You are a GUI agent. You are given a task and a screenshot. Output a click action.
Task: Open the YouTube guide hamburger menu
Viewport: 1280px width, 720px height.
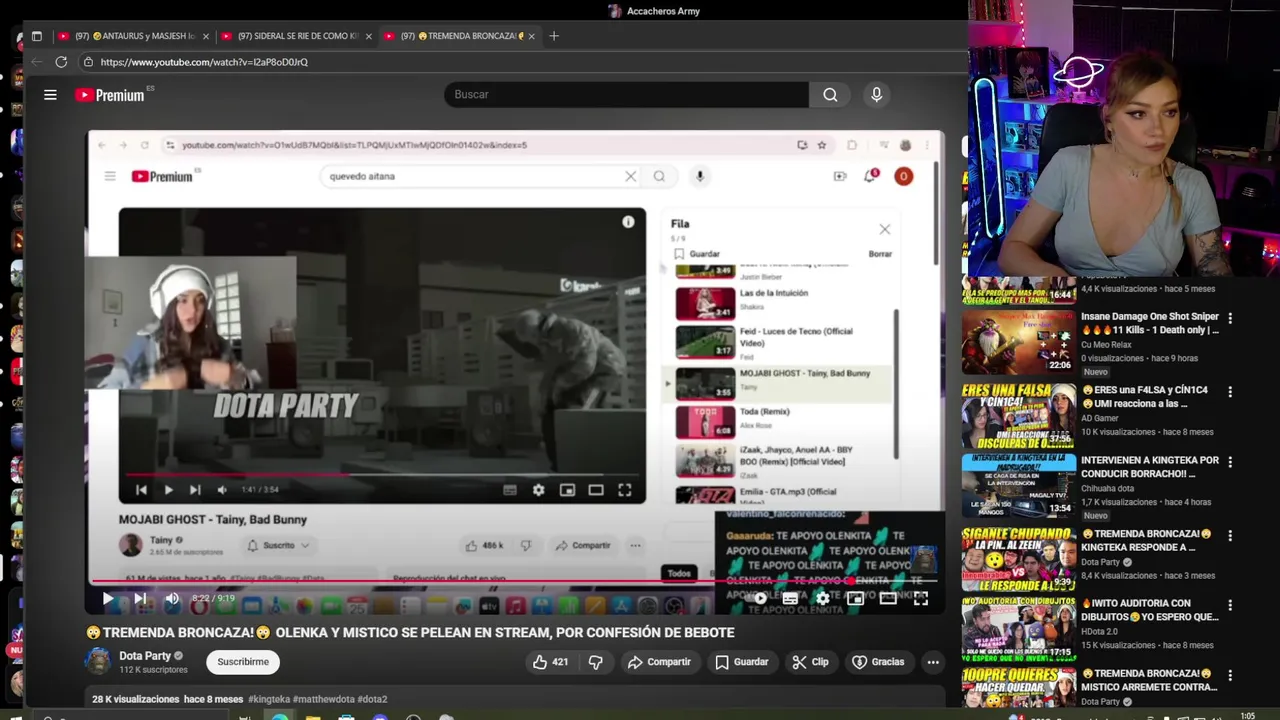coord(50,95)
